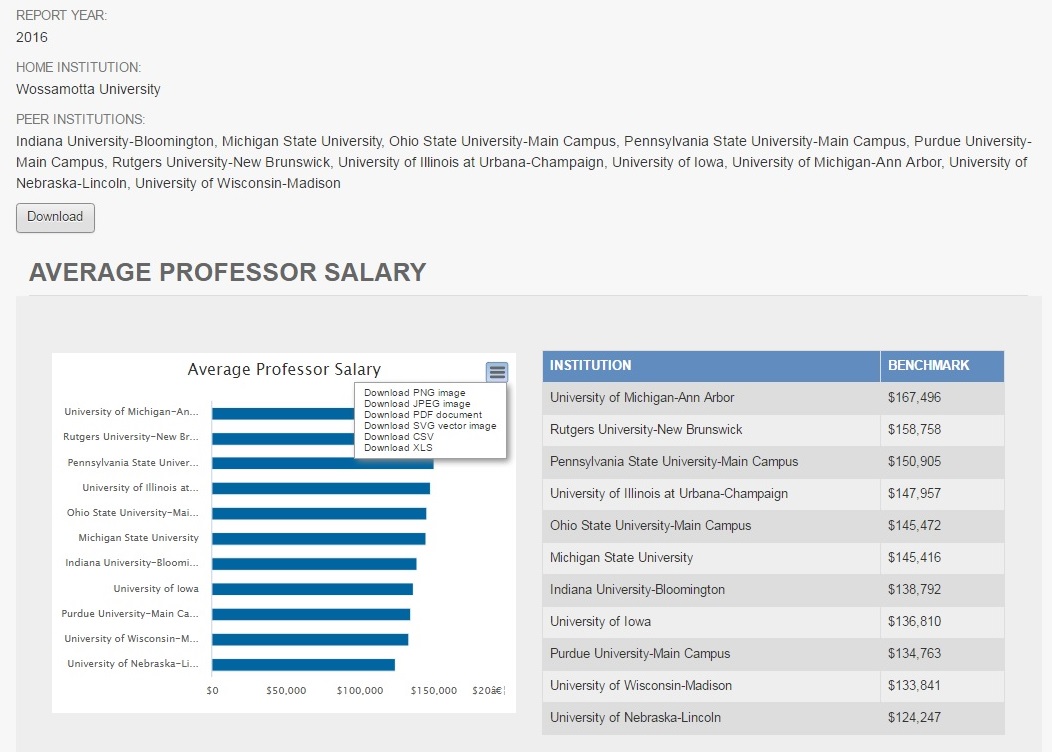Click table cell Pennsylvania State University-Main Campus
The height and width of the screenshot is (752, 1052).
pos(711,462)
